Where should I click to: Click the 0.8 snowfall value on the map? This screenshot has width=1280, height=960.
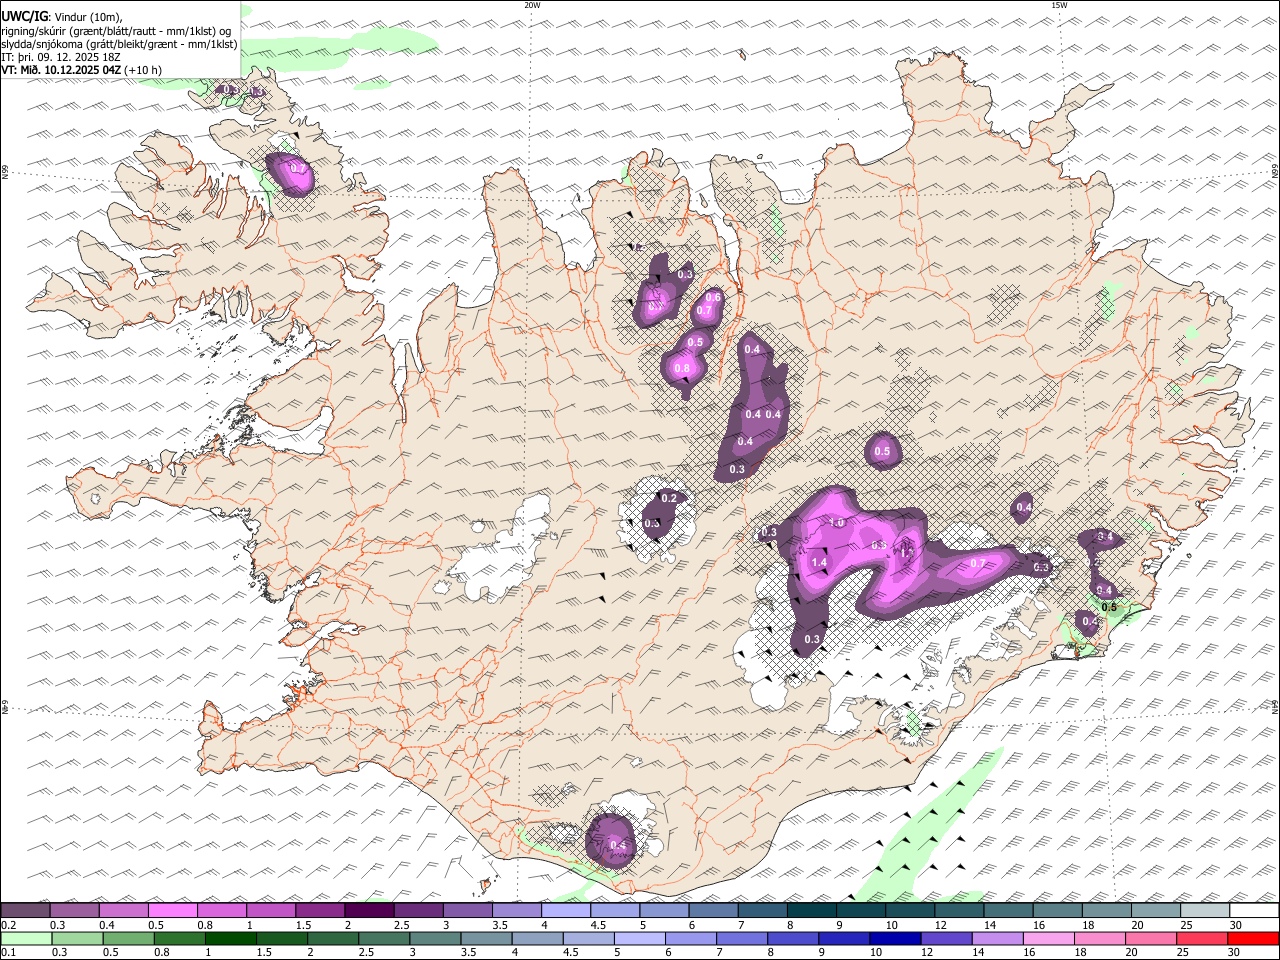(x=682, y=369)
